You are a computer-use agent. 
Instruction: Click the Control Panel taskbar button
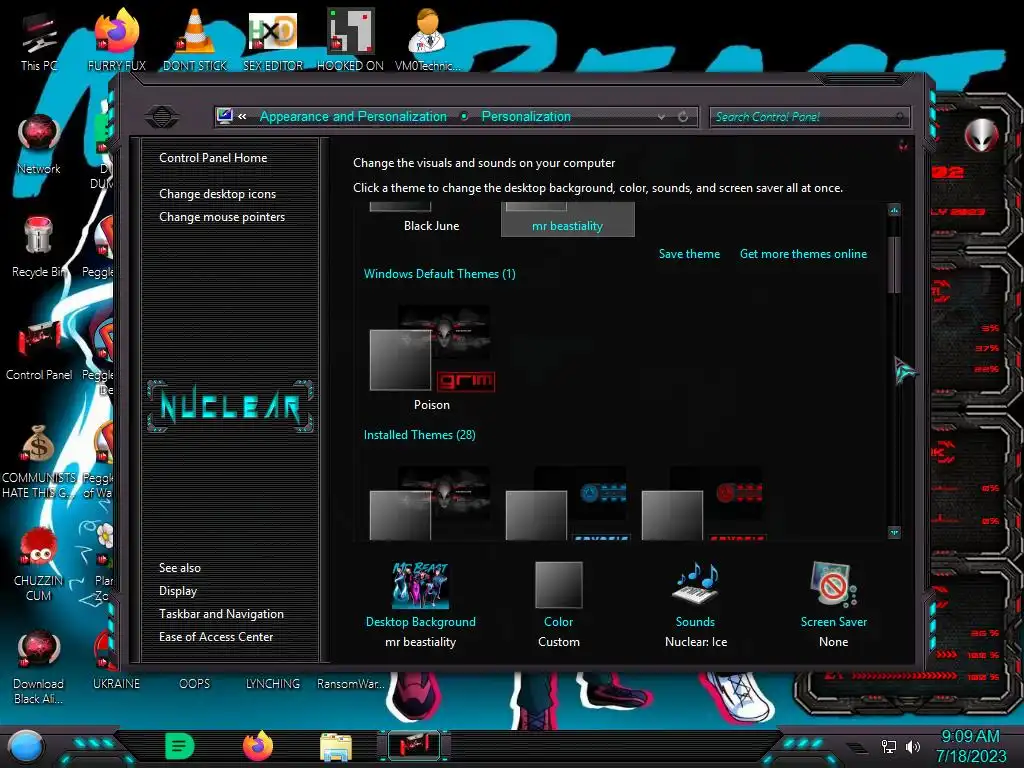point(414,746)
